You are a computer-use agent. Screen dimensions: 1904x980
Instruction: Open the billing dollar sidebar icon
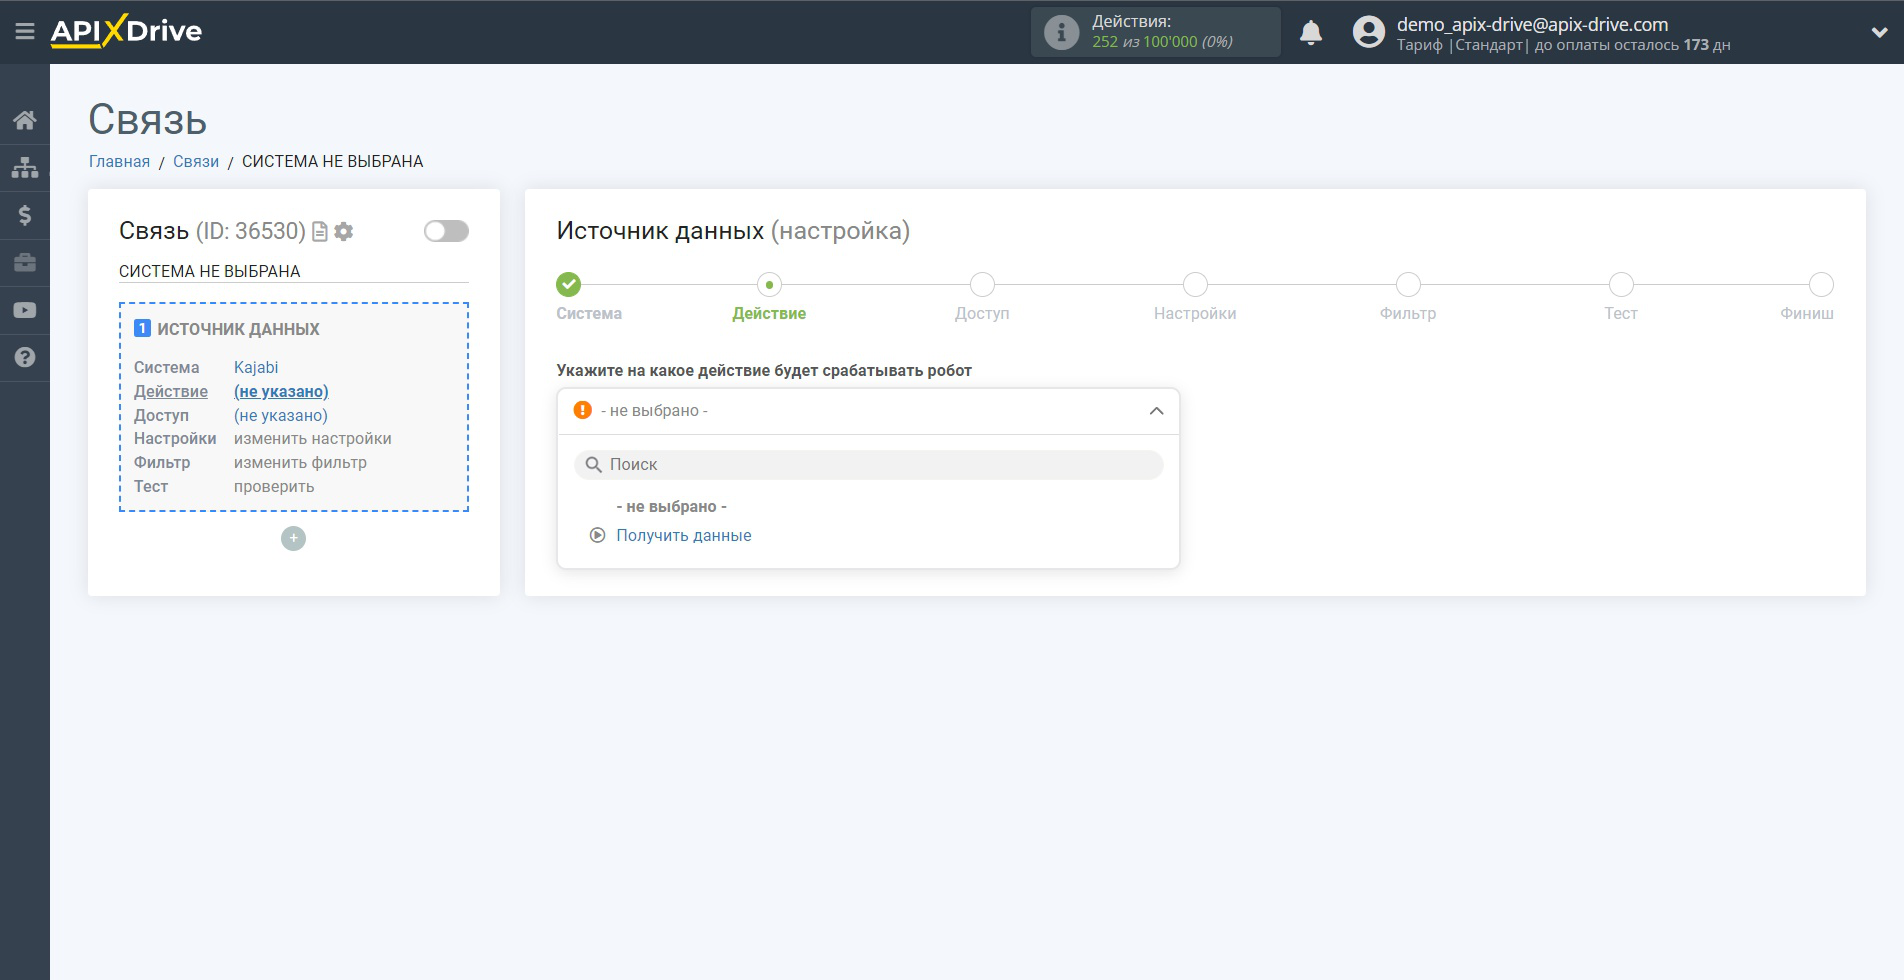click(x=25, y=215)
